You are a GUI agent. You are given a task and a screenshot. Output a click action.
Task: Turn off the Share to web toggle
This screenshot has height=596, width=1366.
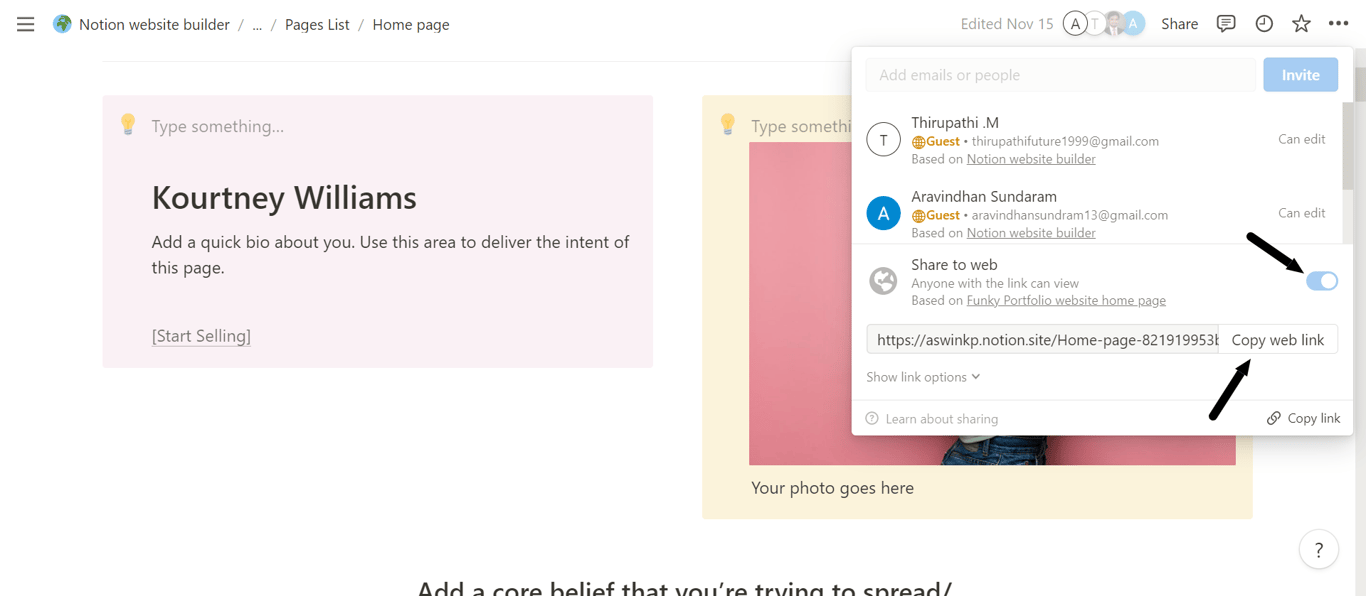[1322, 281]
